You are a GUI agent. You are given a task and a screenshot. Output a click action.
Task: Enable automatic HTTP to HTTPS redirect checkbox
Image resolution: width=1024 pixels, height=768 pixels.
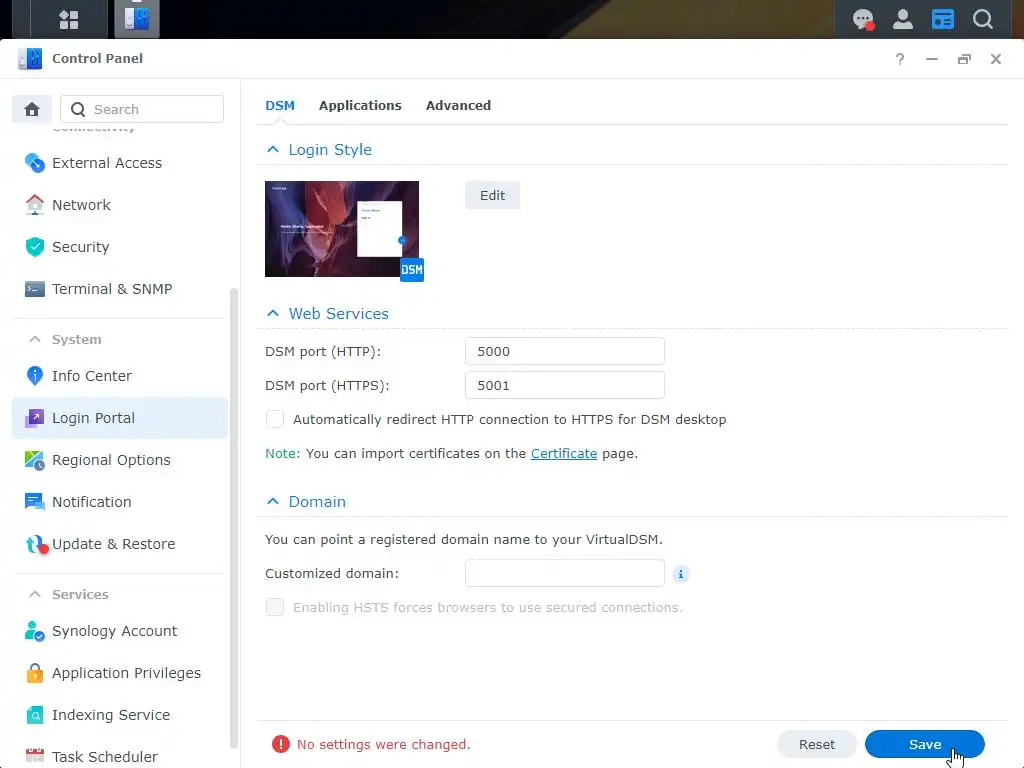(x=275, y=419)
